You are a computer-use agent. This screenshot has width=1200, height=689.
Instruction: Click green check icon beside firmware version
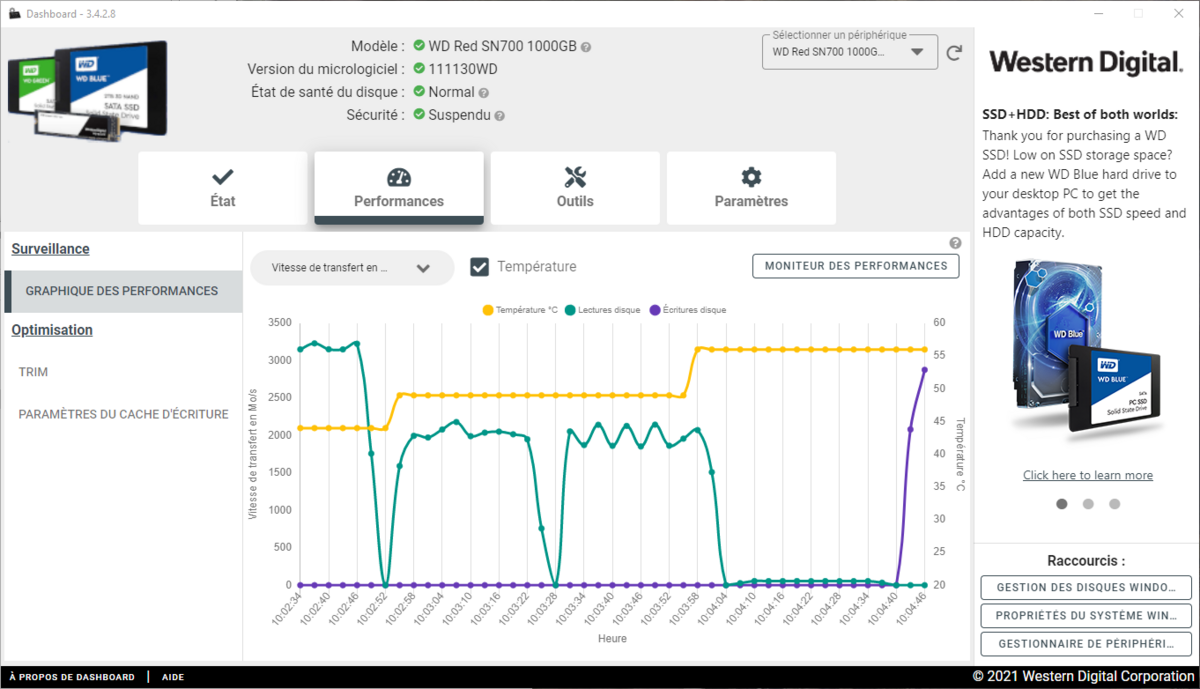pos(419,69)
